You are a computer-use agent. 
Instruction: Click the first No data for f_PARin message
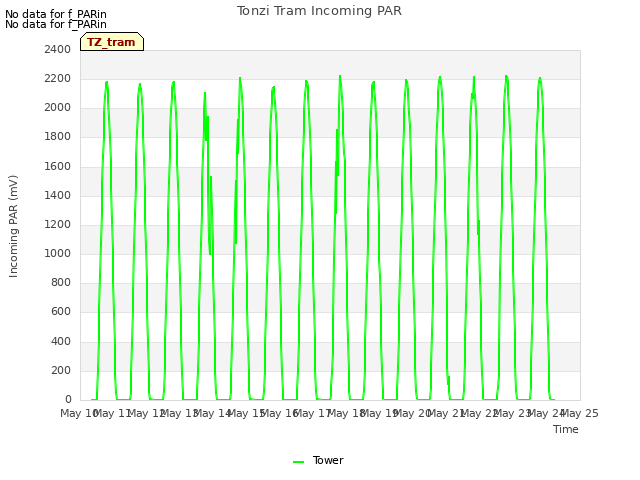tap(56, 14)
